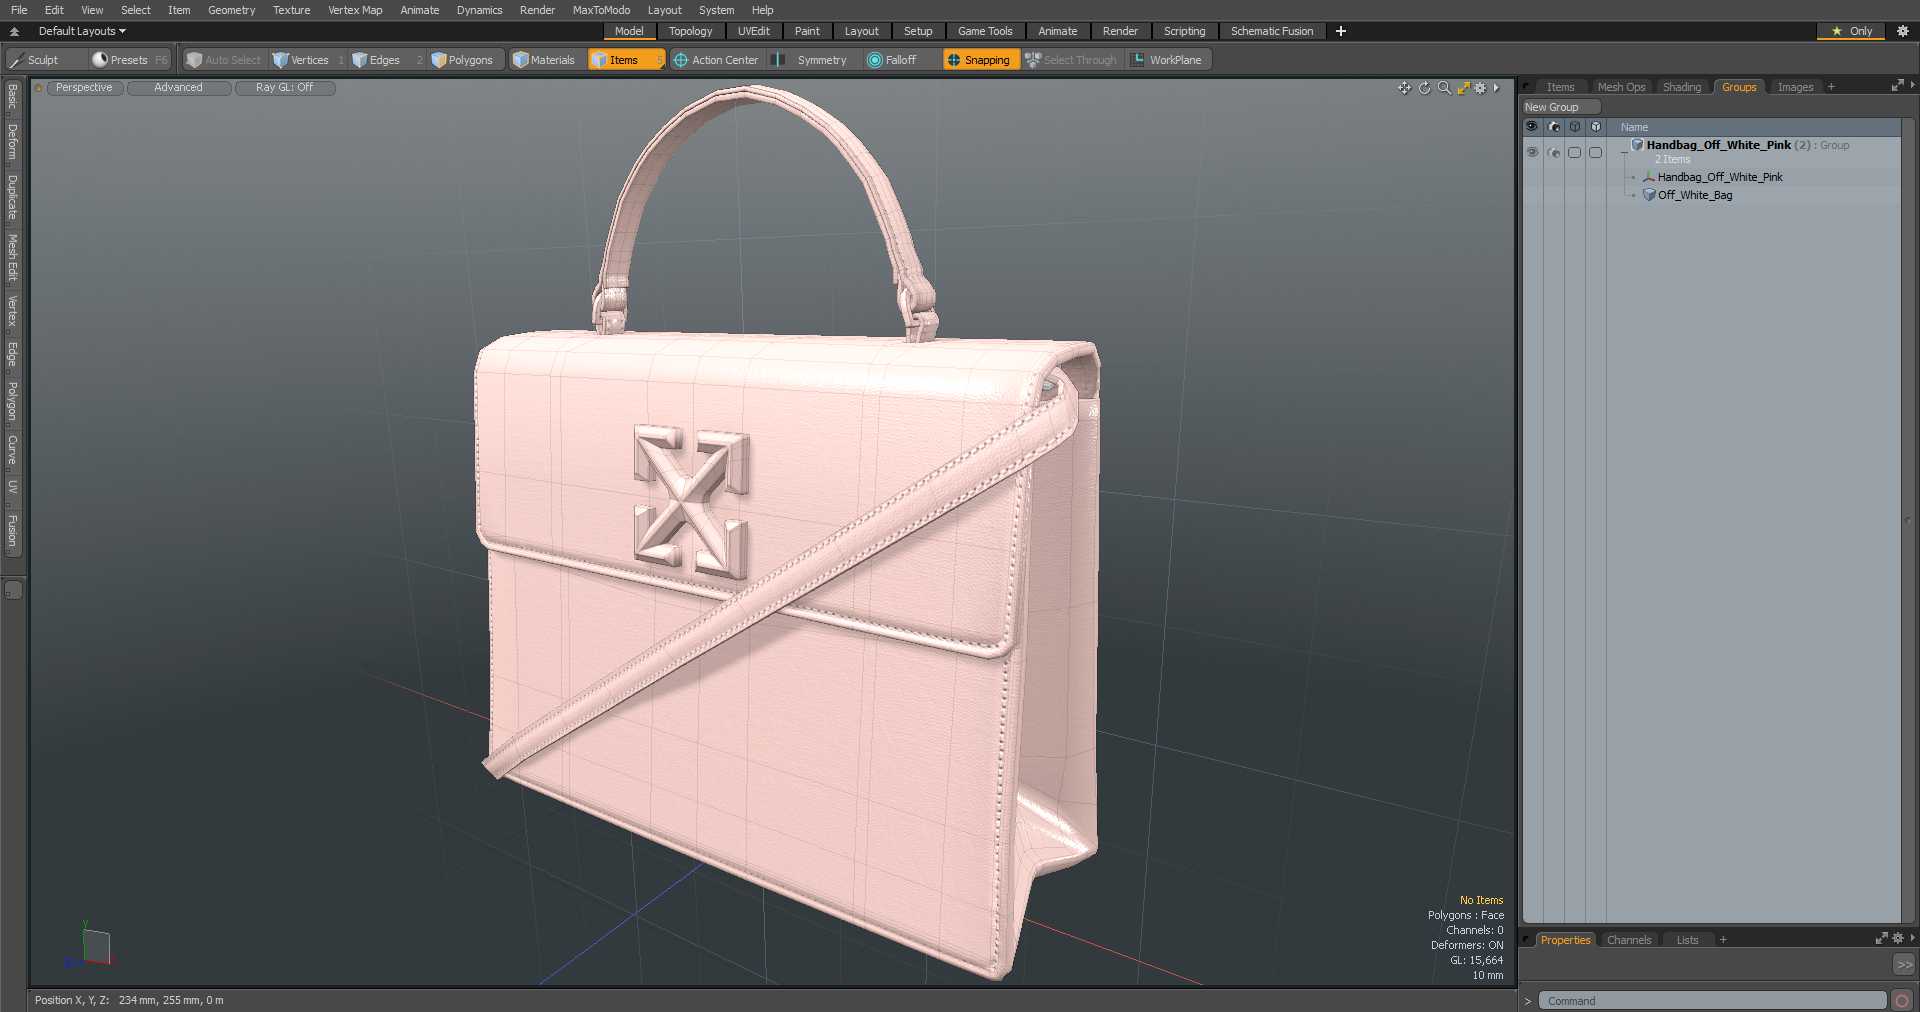Open the Falloff options
This screenshot has height=1012, width=1920.
point(899,60)
